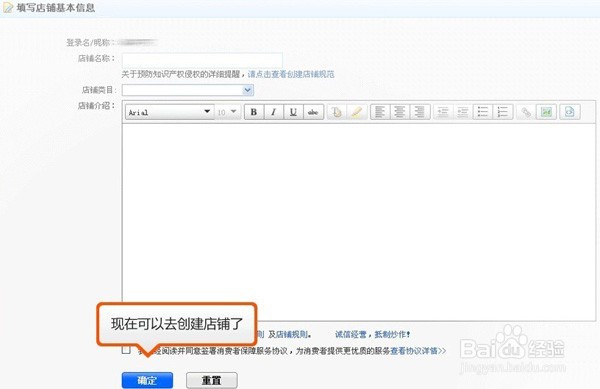Click the 重置 reset button
The height and width of the screenshot is (389, 600).
212,380
